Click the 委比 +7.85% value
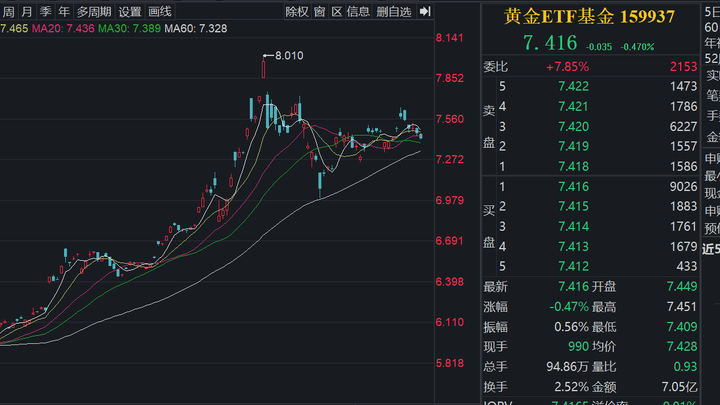The width and height of the screenshot is (720, 405). point(567,67)
